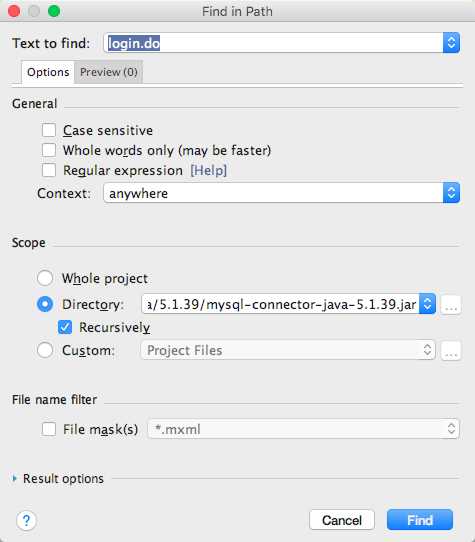Click the Find button

420,520
